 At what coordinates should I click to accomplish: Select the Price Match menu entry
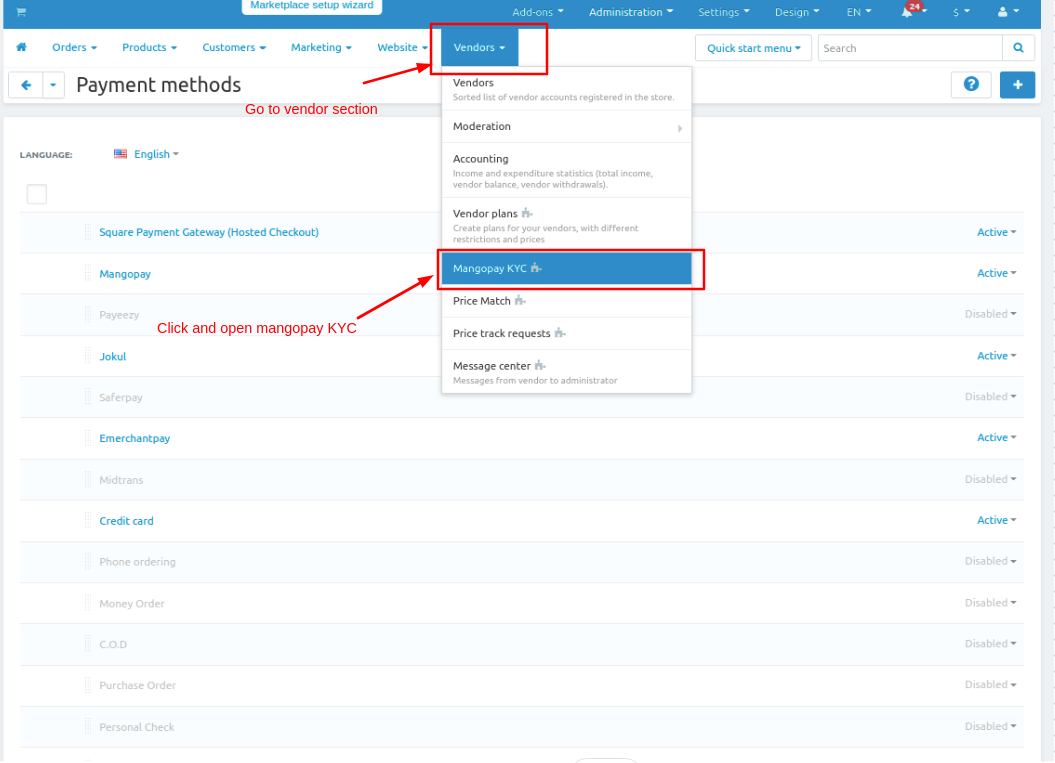tap(566, 301)
